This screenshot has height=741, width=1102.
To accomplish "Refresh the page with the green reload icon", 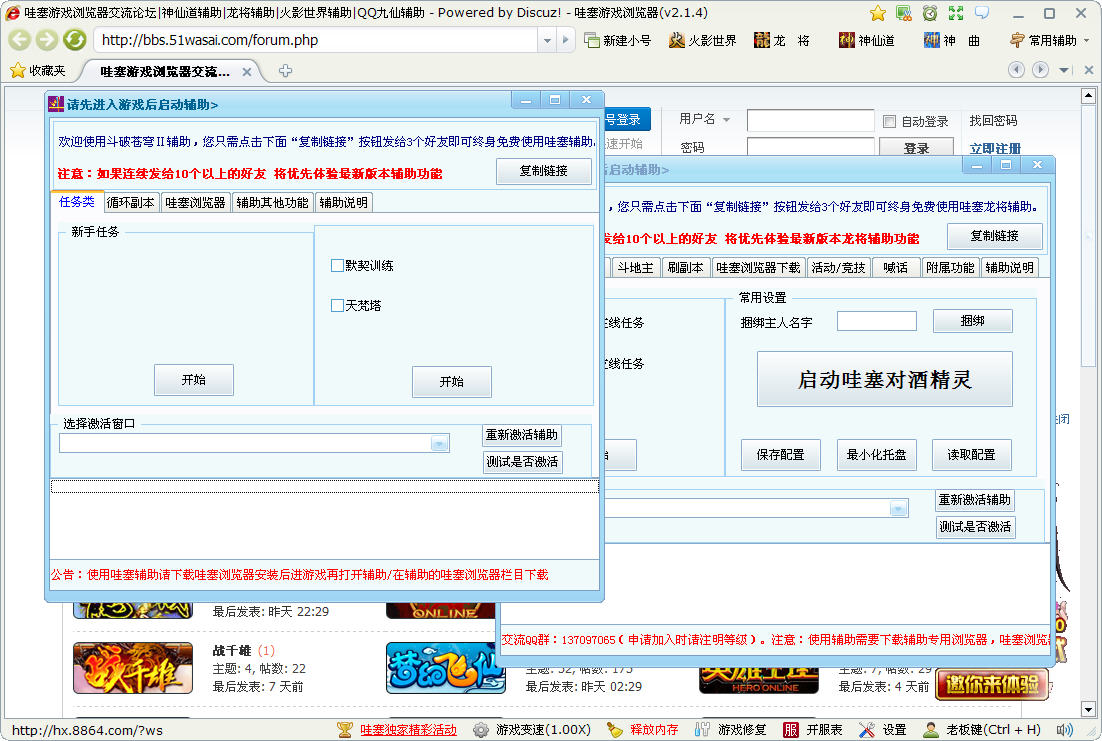I will tap(74, 39).
